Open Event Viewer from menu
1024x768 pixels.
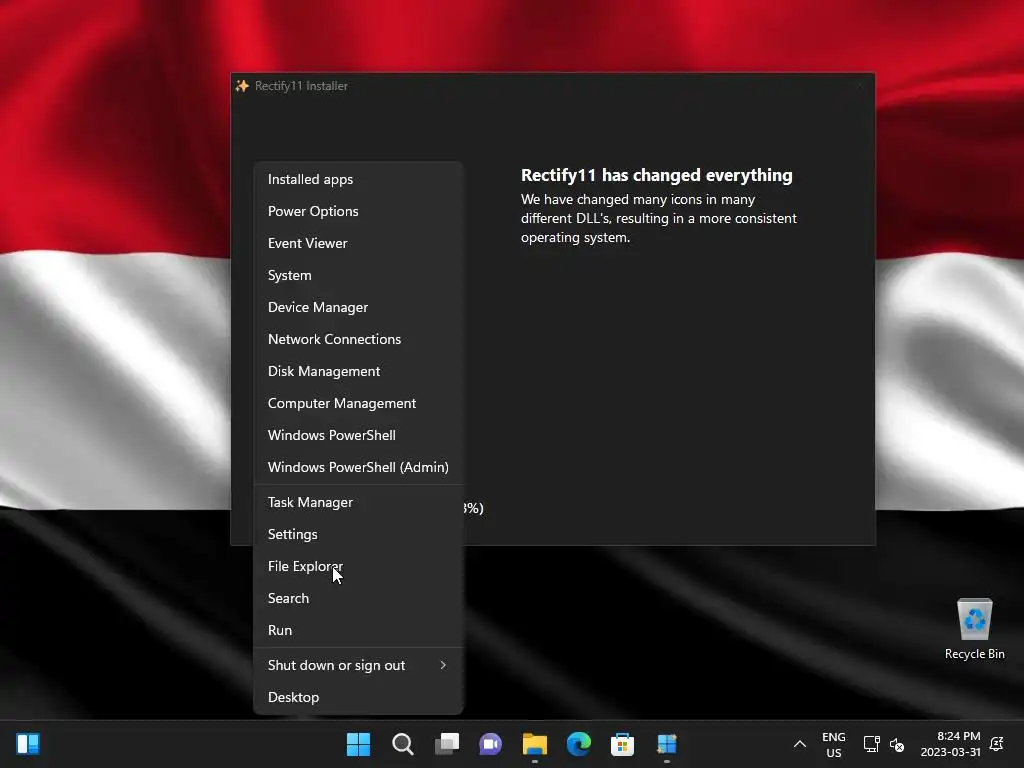coord(359,243)
